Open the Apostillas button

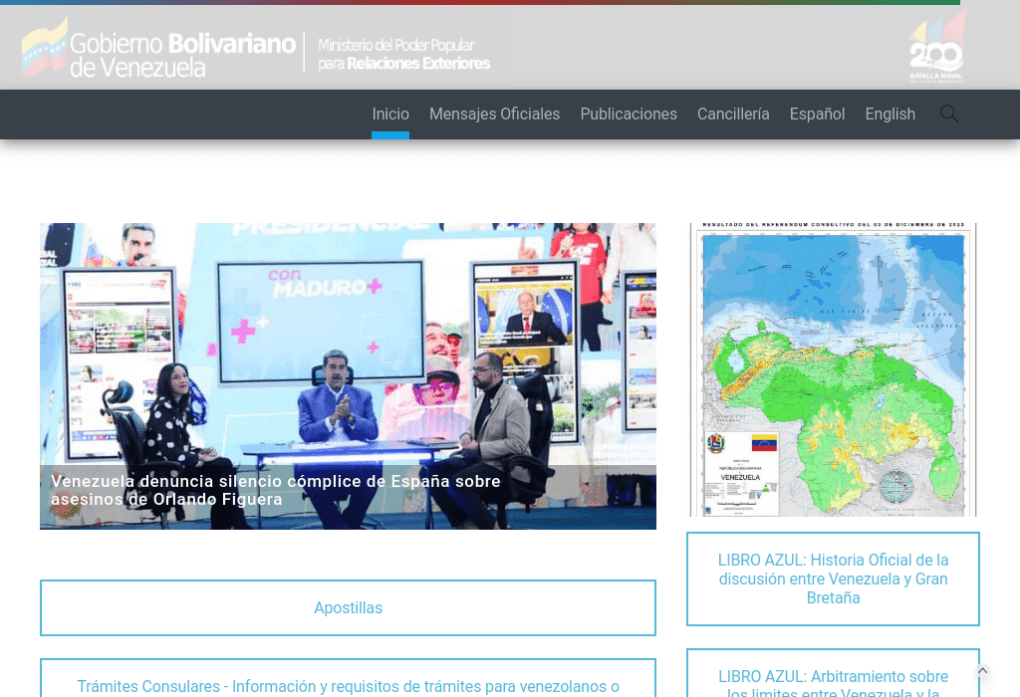point(348,608)
